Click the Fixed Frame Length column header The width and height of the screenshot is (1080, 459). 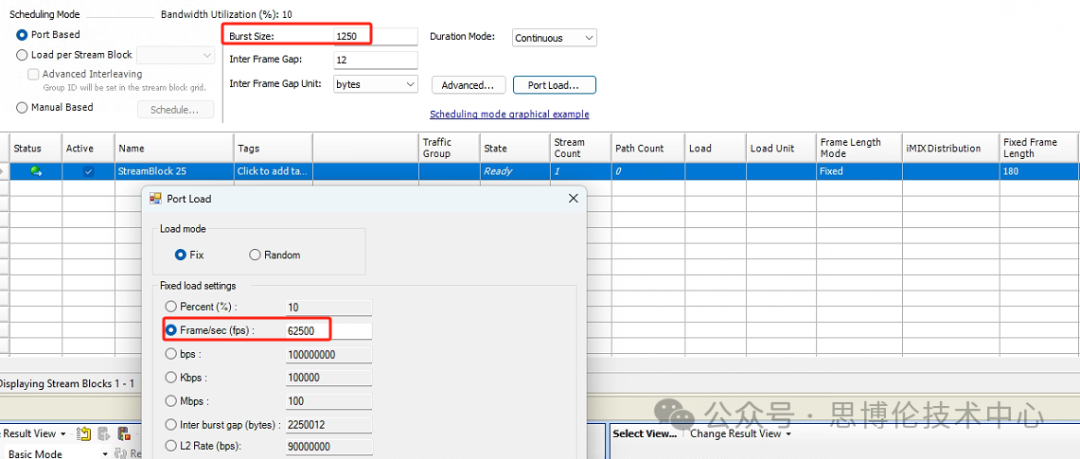click(x=1037, y=148)
